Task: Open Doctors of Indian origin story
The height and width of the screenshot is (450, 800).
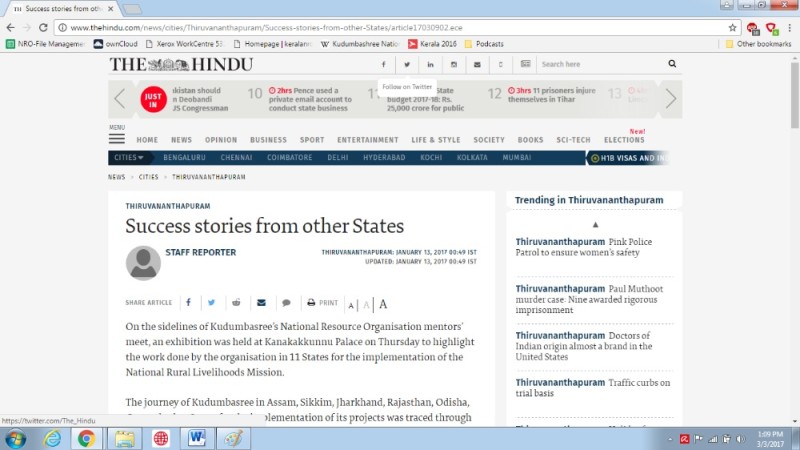Action: 583,346
